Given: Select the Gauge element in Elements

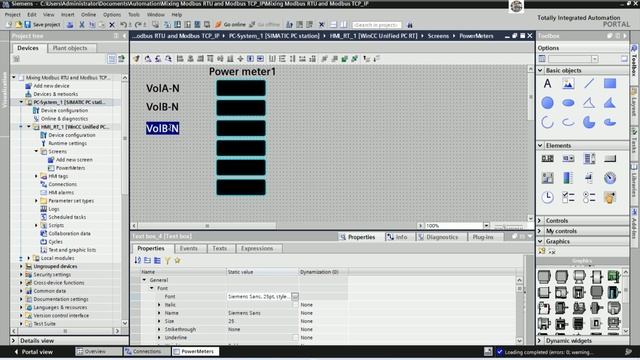Looking at the screenshot, I should tap(610, 178).
